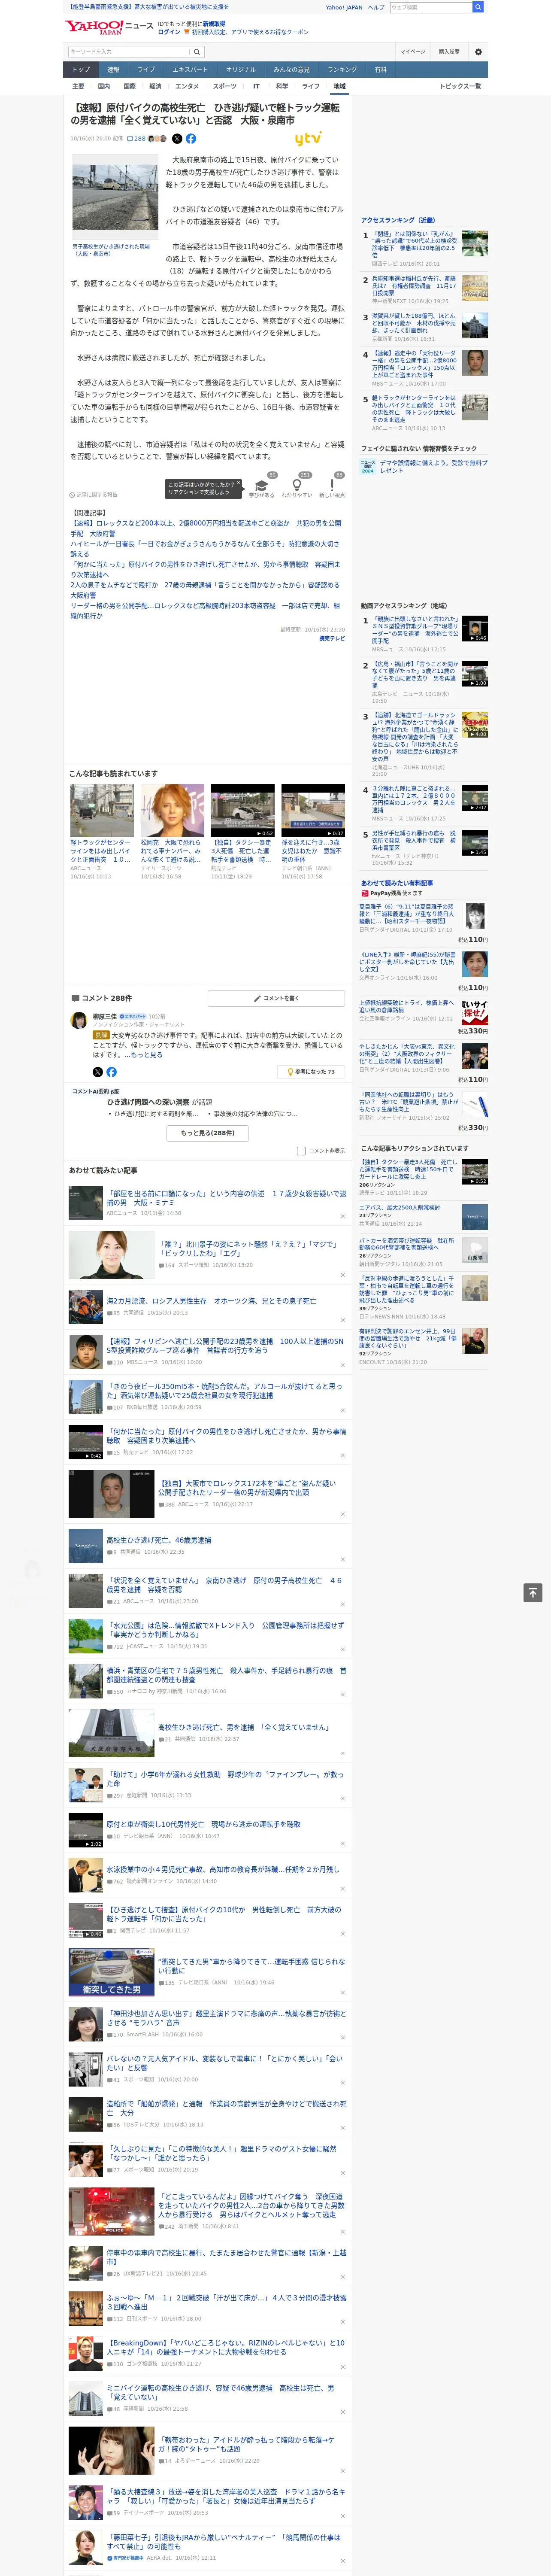
Task: Open 読売テレビ provider link
Action: pyautogui.click(x=332, y=638)
